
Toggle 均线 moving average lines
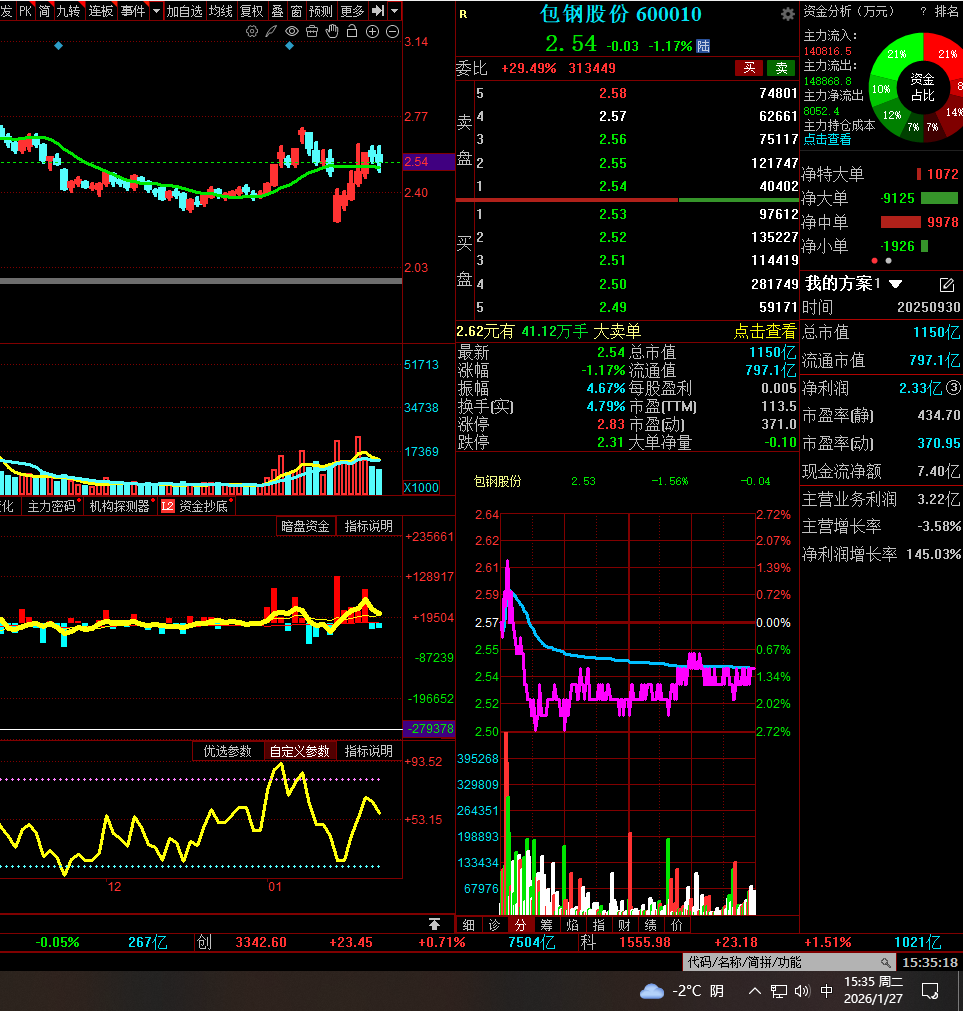click(x=220, y=11)
